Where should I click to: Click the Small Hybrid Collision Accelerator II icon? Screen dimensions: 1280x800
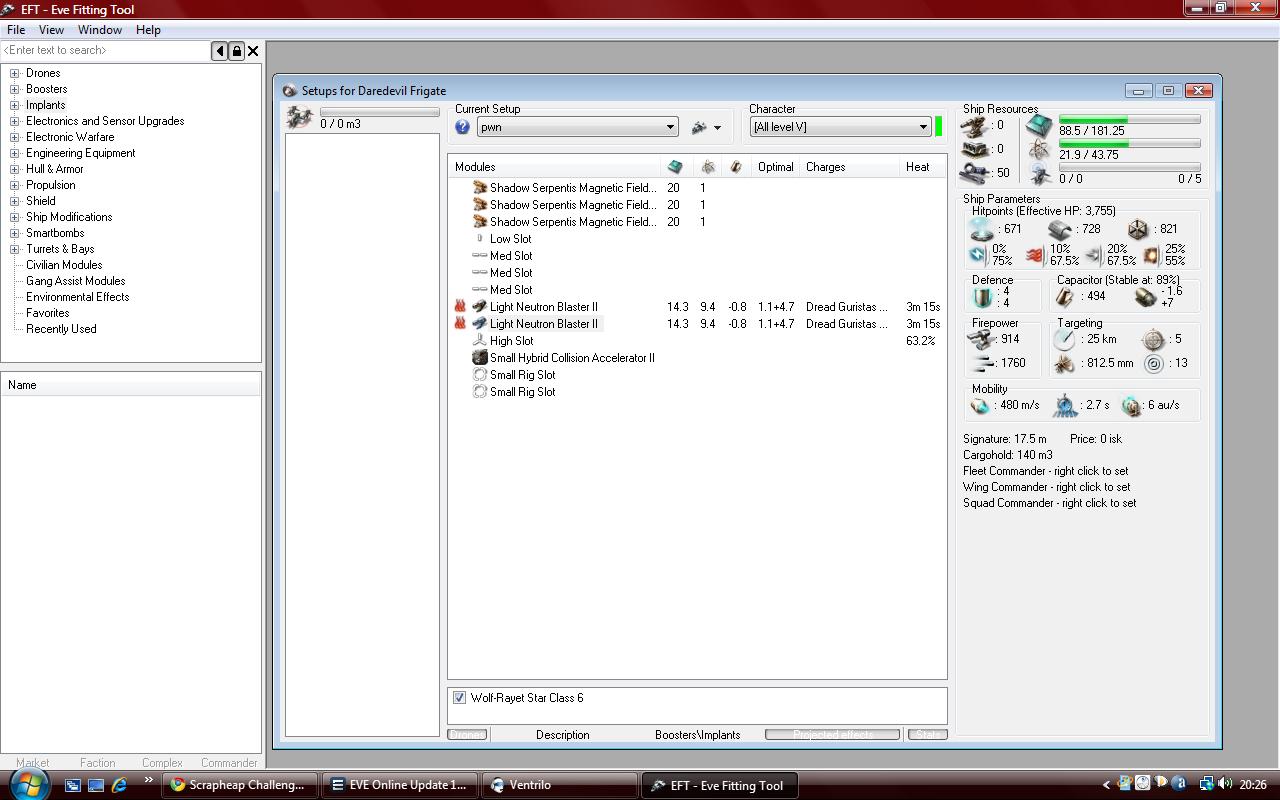coord(480,358)
